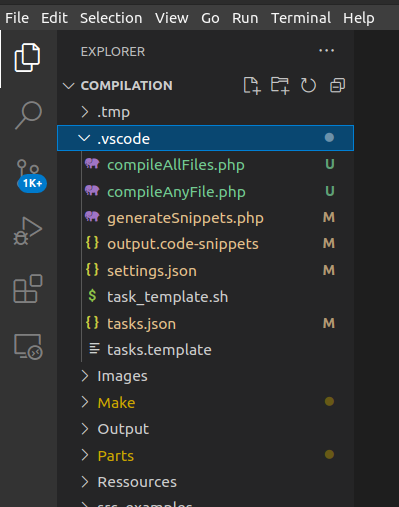Image resolution: width=399 pixels, height=507 pixels.
Task: Collapse the .vscode folder chevron
Action: [x=84, y=138]
